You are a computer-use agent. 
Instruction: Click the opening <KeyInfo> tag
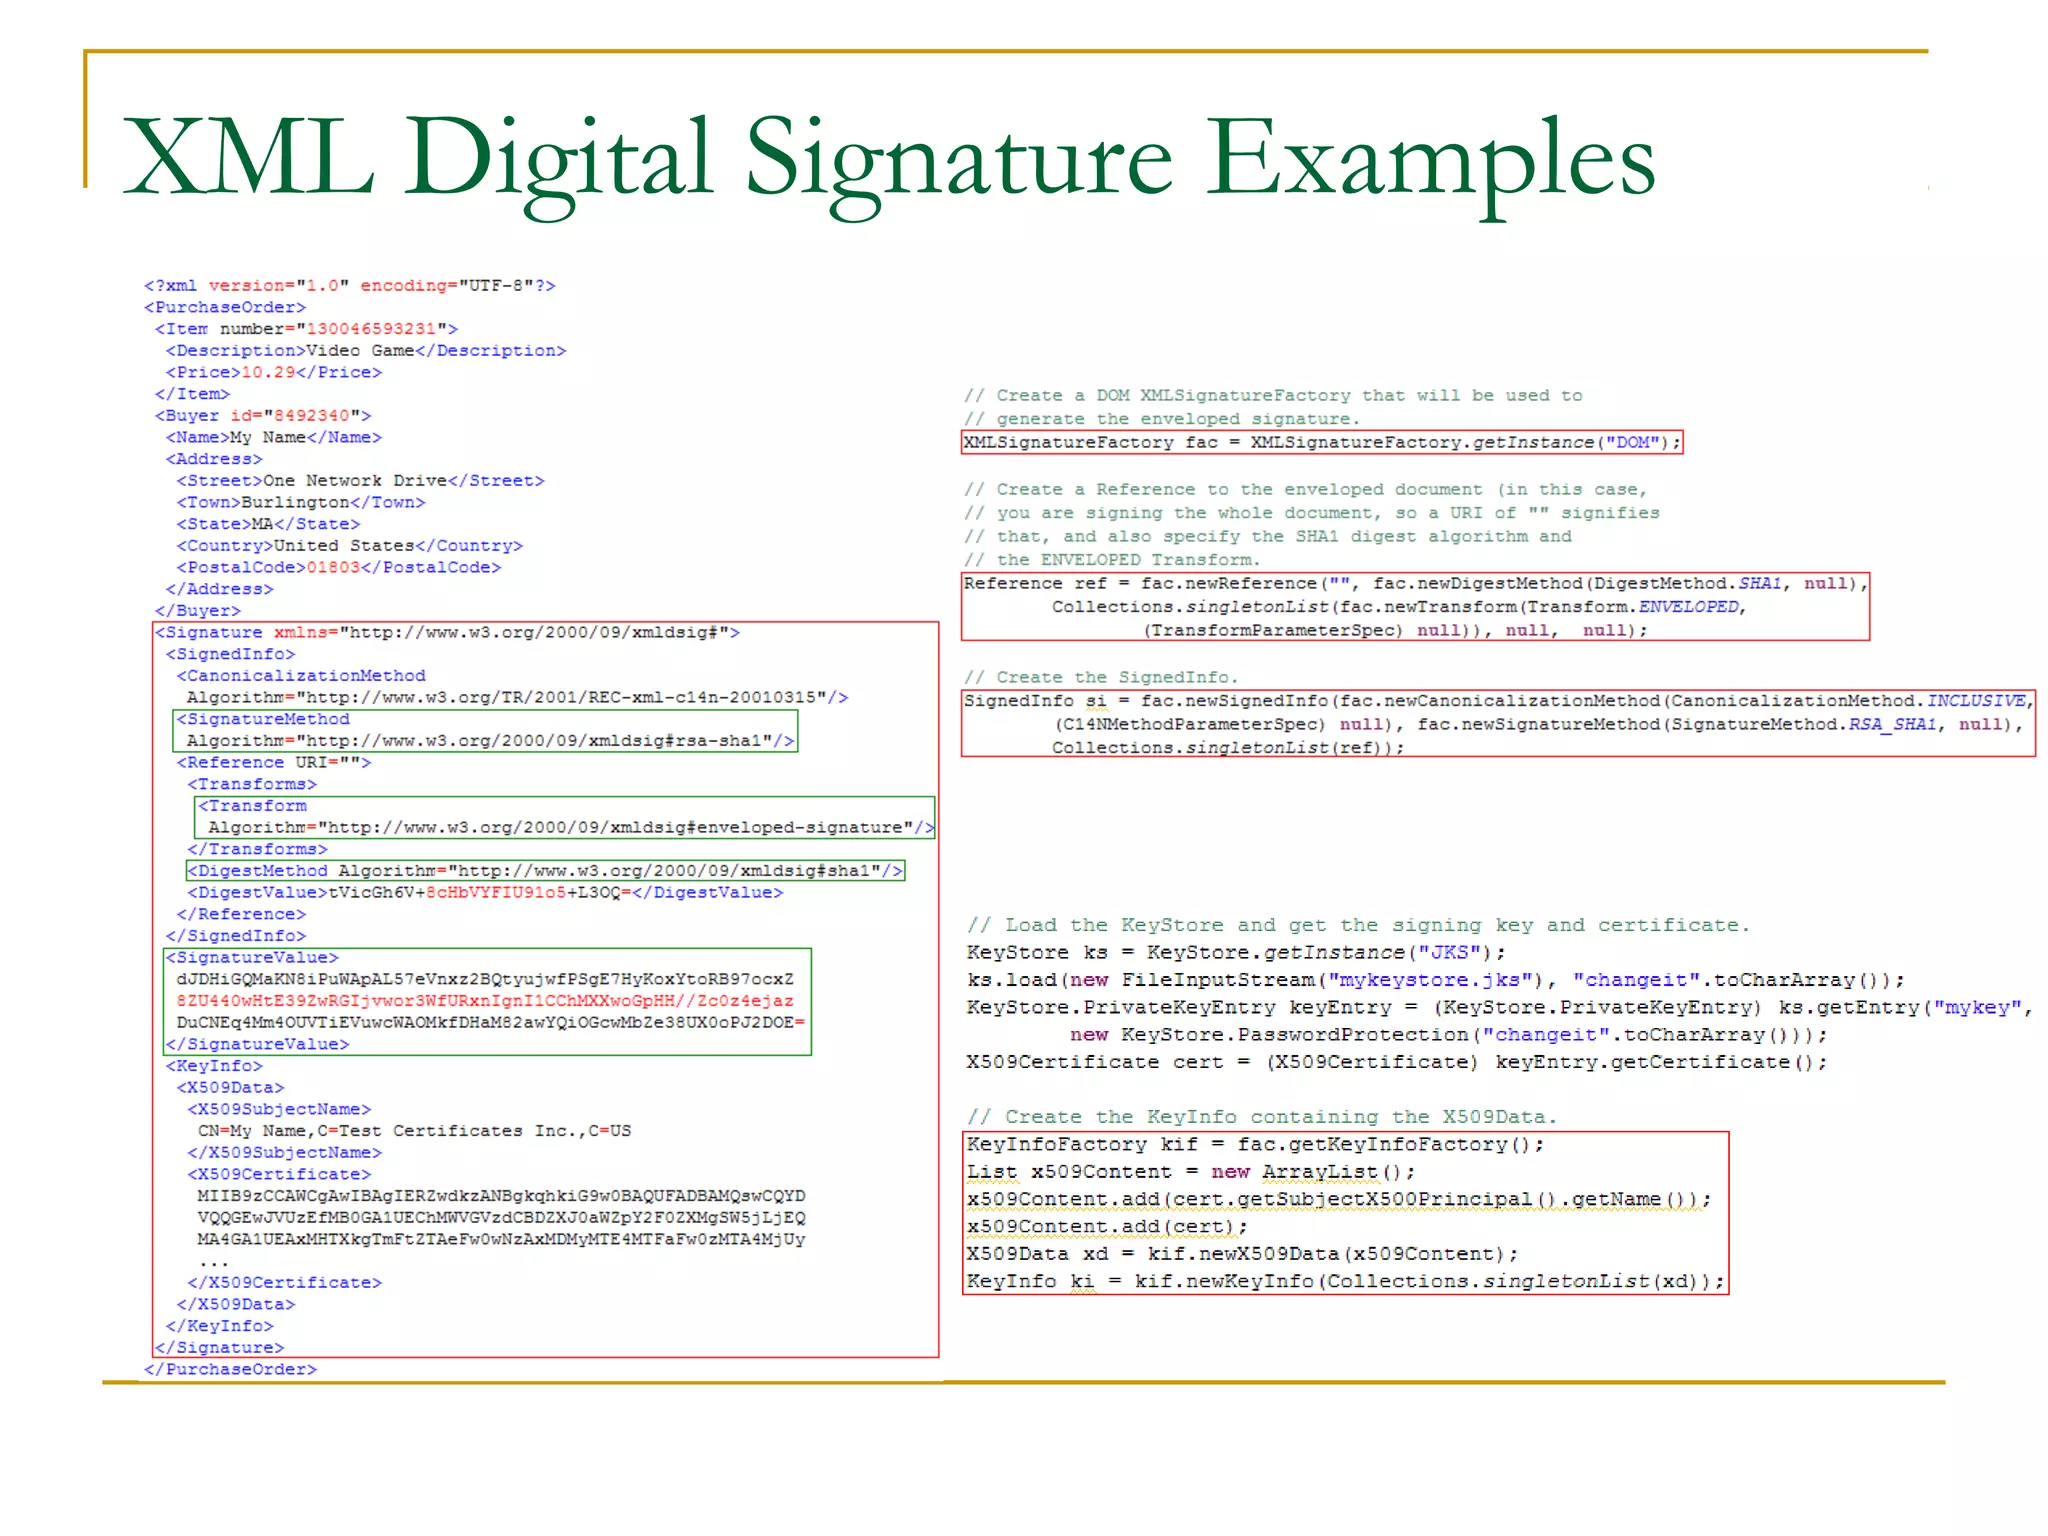click(214, 1066)
